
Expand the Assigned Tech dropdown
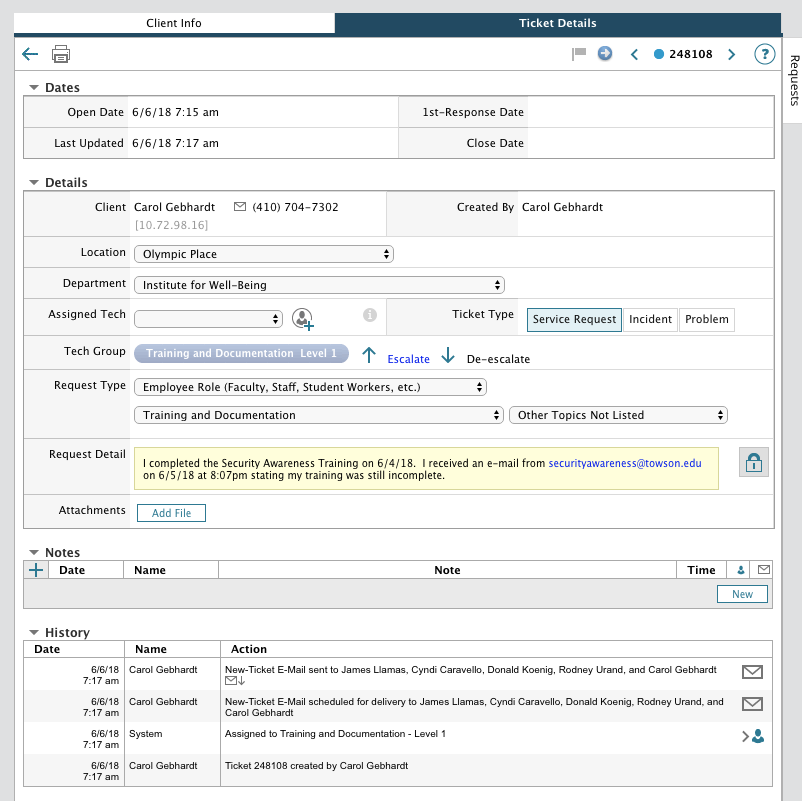point(209,319)
